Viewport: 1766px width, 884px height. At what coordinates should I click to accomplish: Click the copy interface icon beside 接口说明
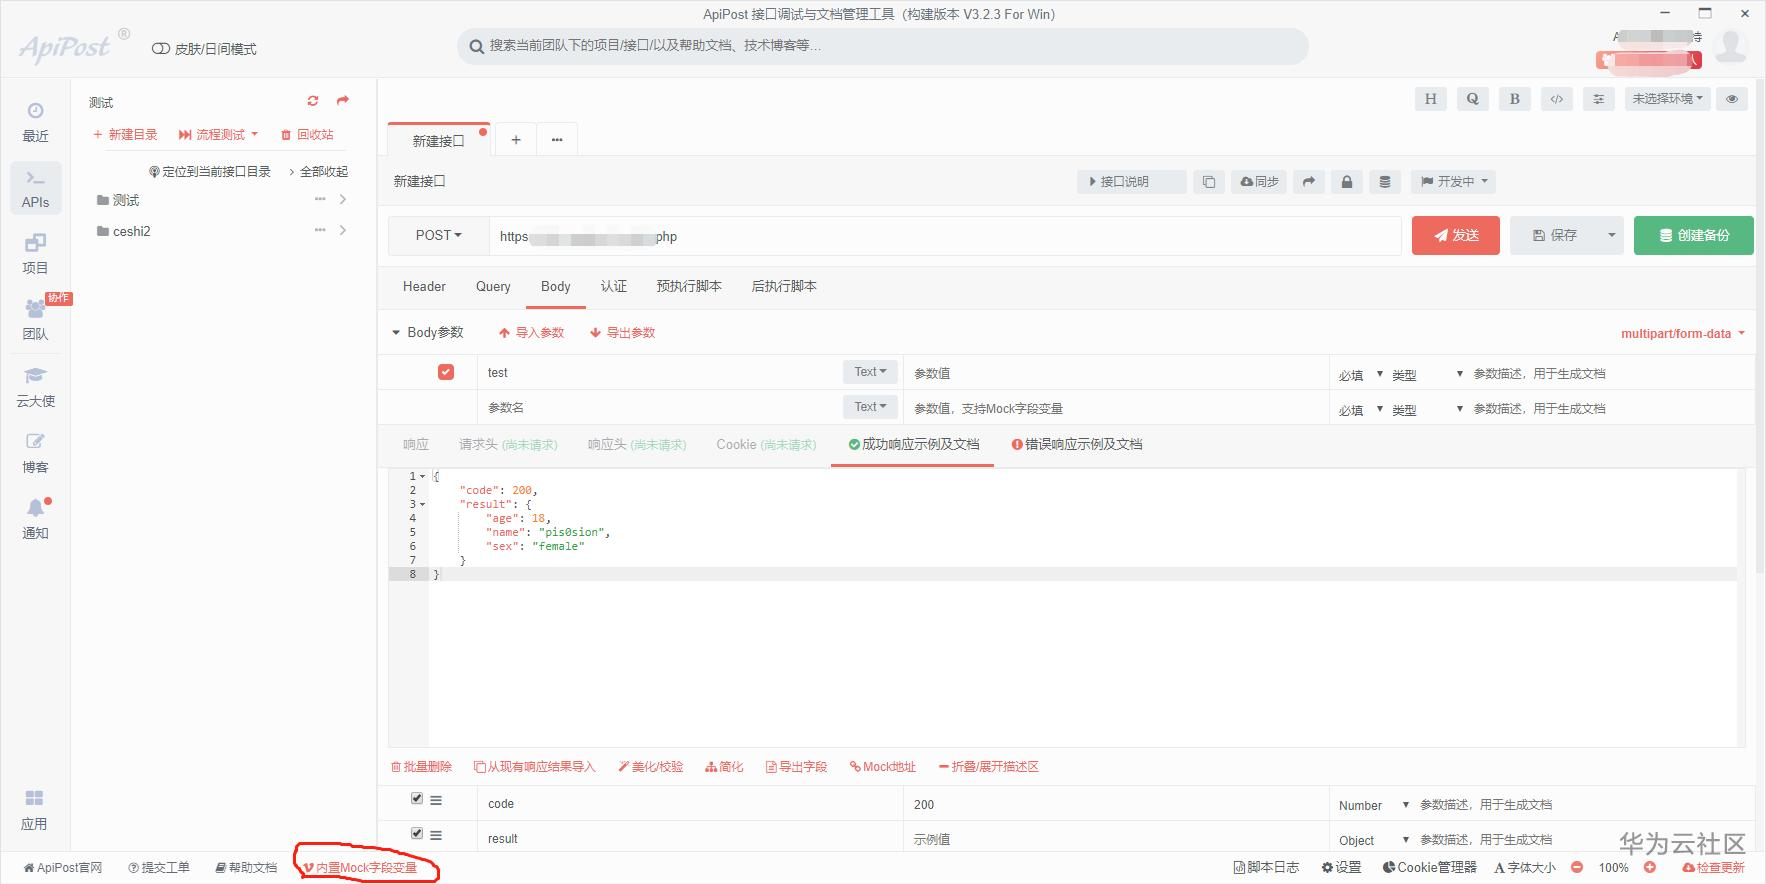tap(1209, 182)
